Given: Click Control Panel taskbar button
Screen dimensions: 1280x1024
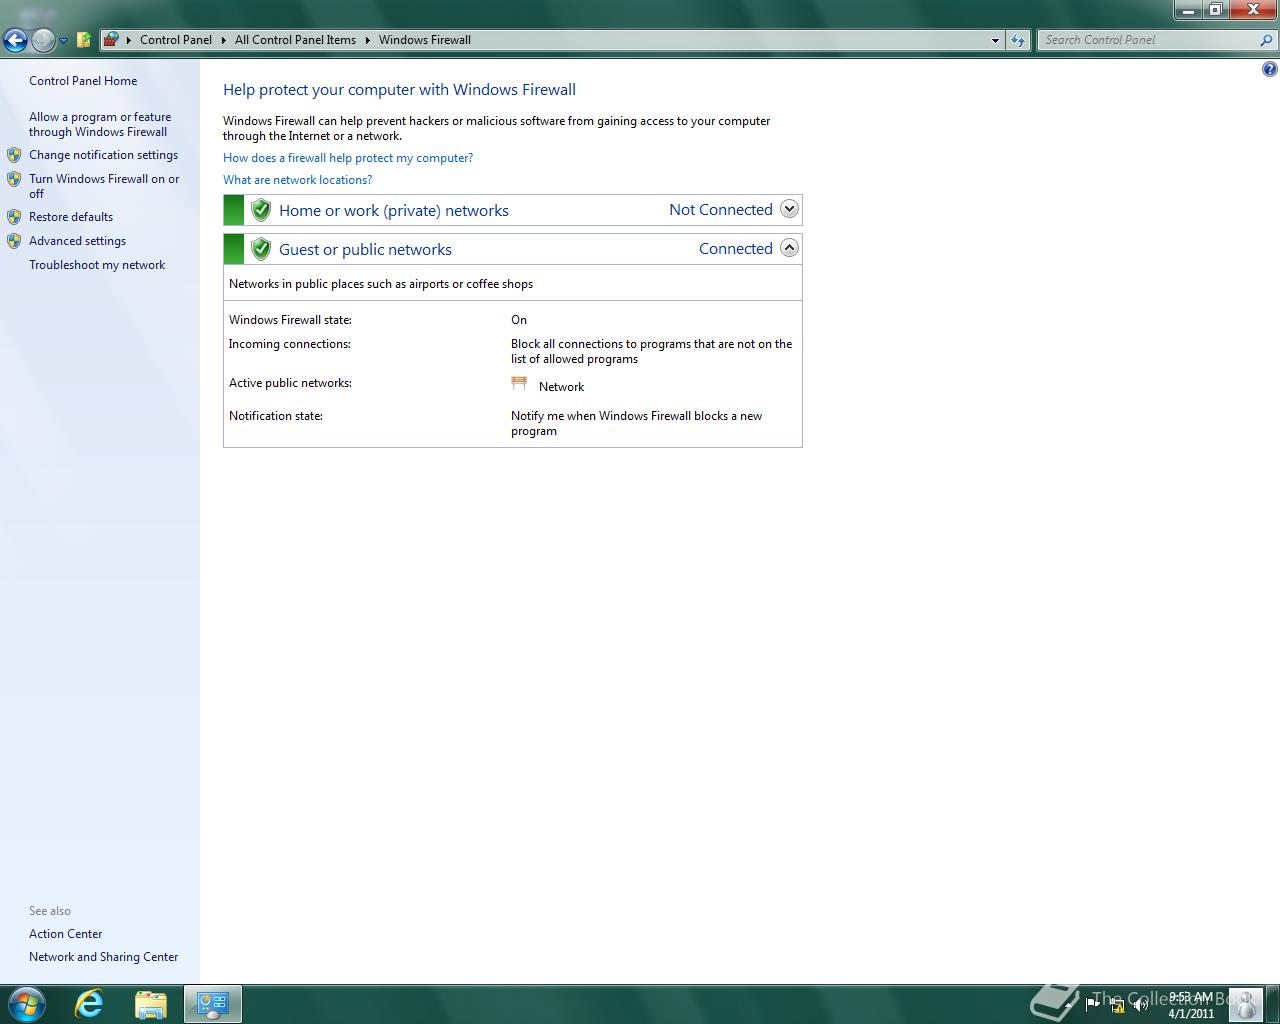Looking at the screenshot, I should (212, 1004).
